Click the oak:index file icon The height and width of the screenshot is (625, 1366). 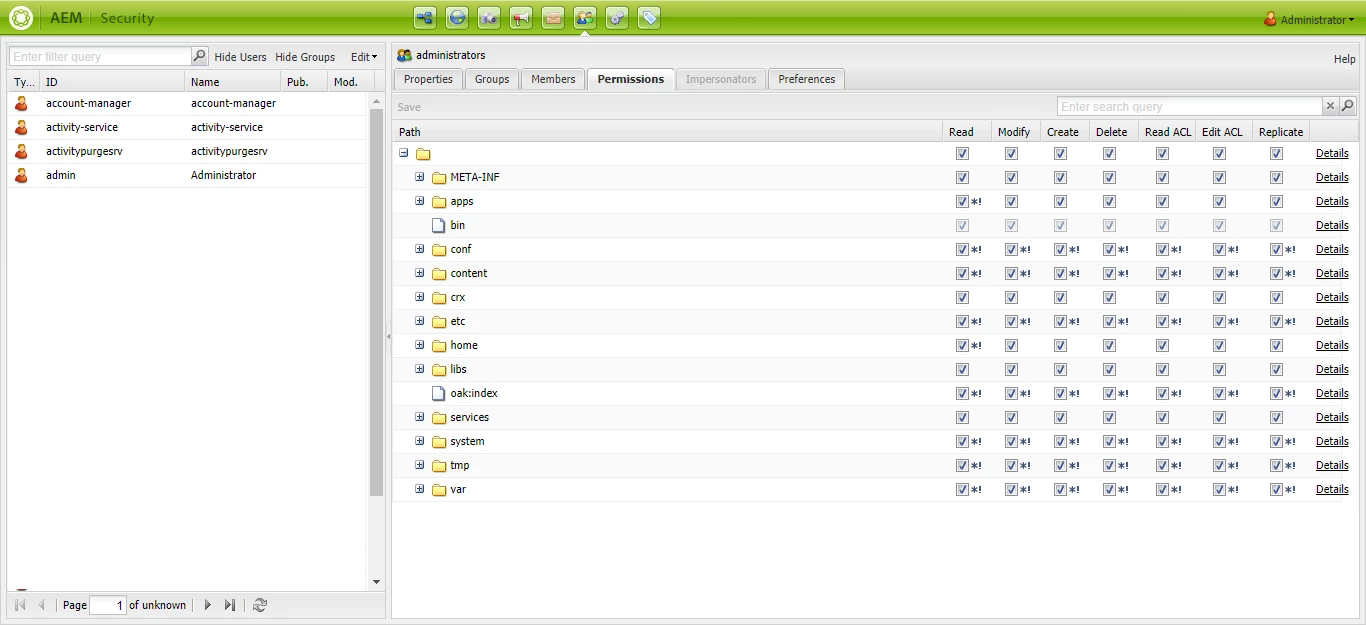438,393
